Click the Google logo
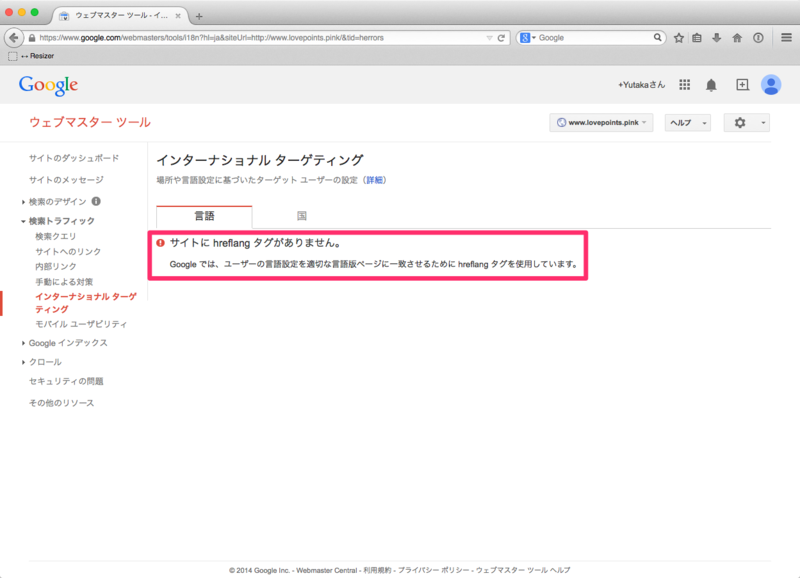The height and width of the screenshot is (578, 800). coord(48,85)
